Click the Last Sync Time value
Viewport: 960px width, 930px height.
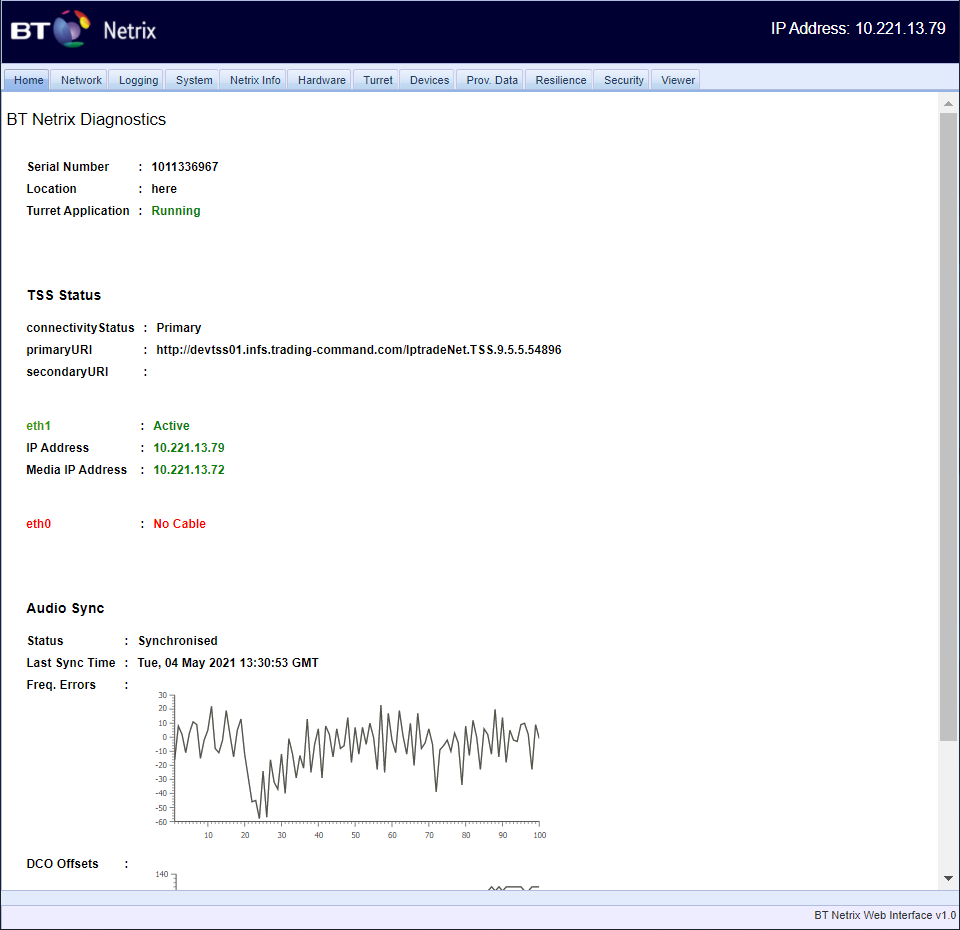point(228,662)
